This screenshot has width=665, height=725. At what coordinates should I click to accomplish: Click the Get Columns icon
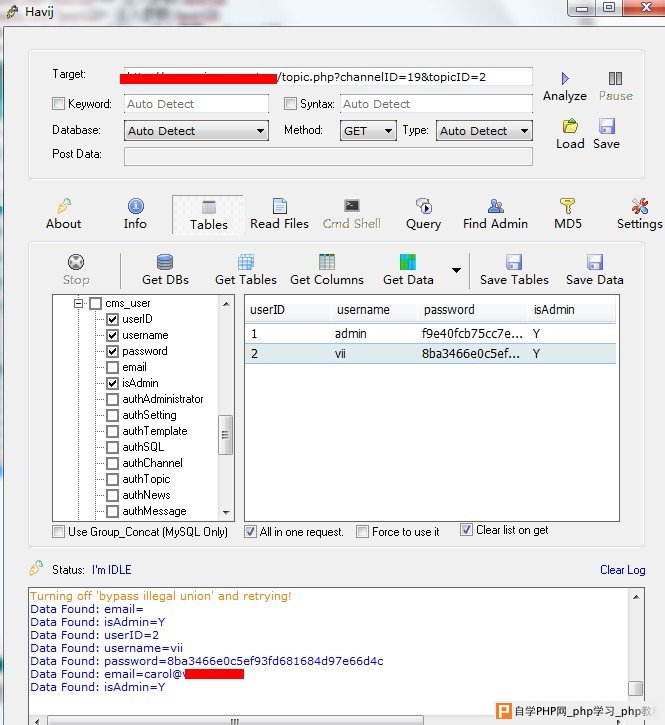(x=326, y=262)
